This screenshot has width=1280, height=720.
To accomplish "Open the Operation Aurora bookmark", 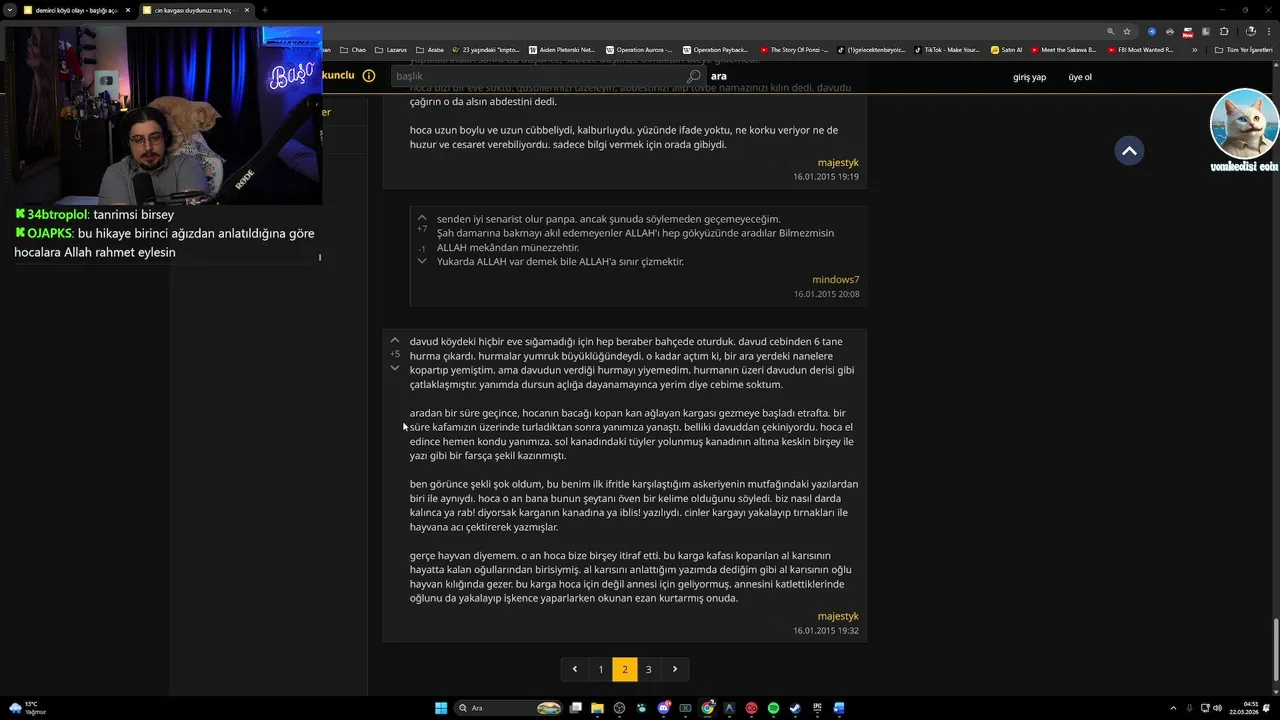I will pos(639,50).
